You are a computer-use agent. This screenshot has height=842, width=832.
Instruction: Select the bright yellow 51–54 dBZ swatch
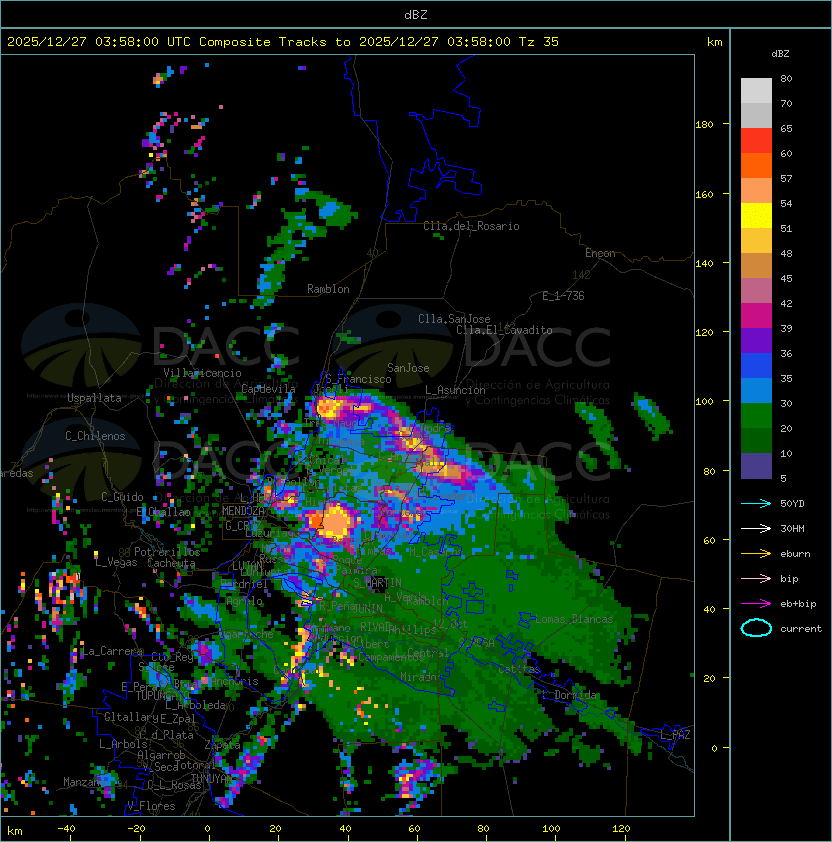click(x=756, y=215)
